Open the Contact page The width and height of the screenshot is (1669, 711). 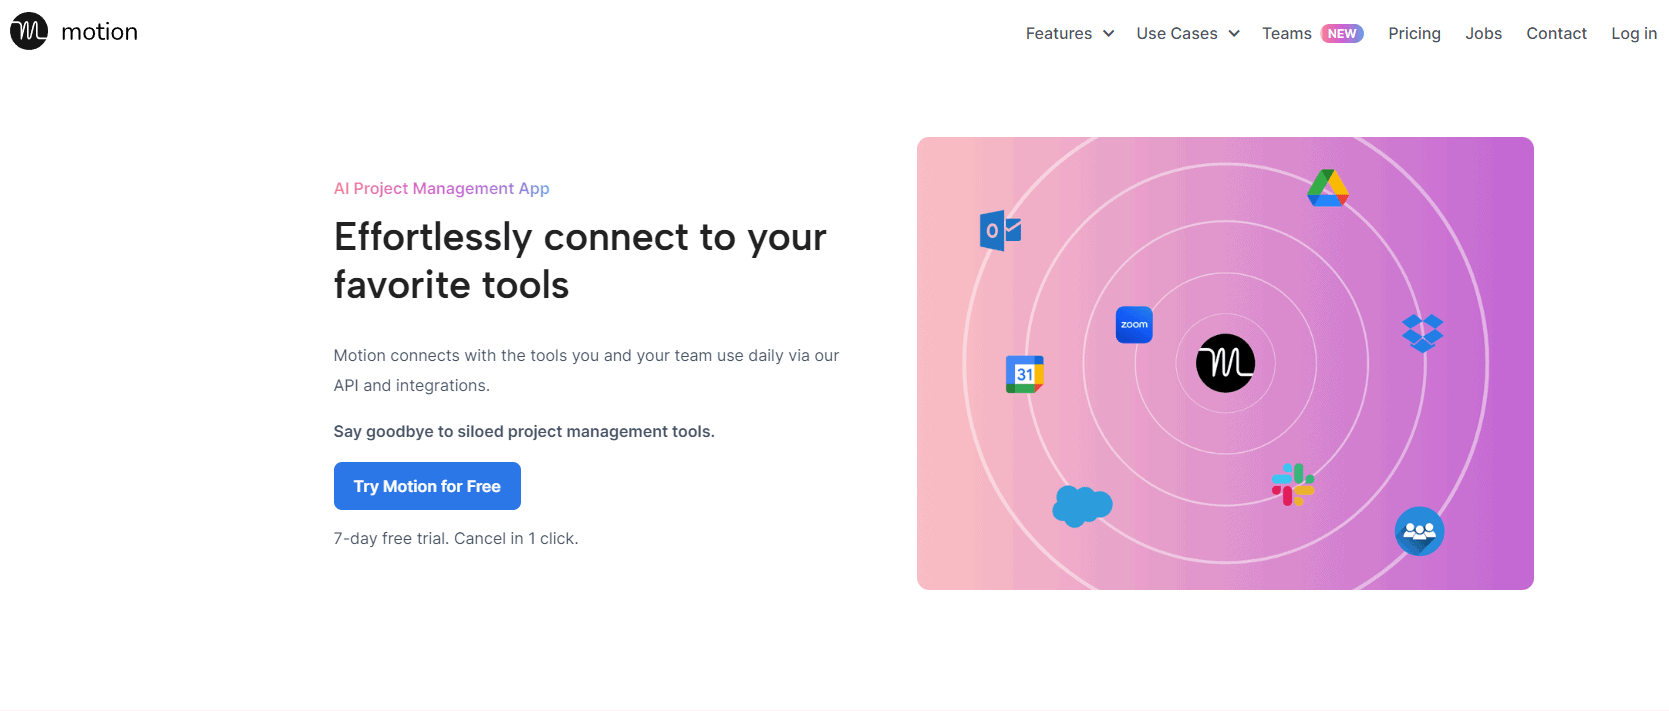pyautogui.click(x=1556, y=34)
